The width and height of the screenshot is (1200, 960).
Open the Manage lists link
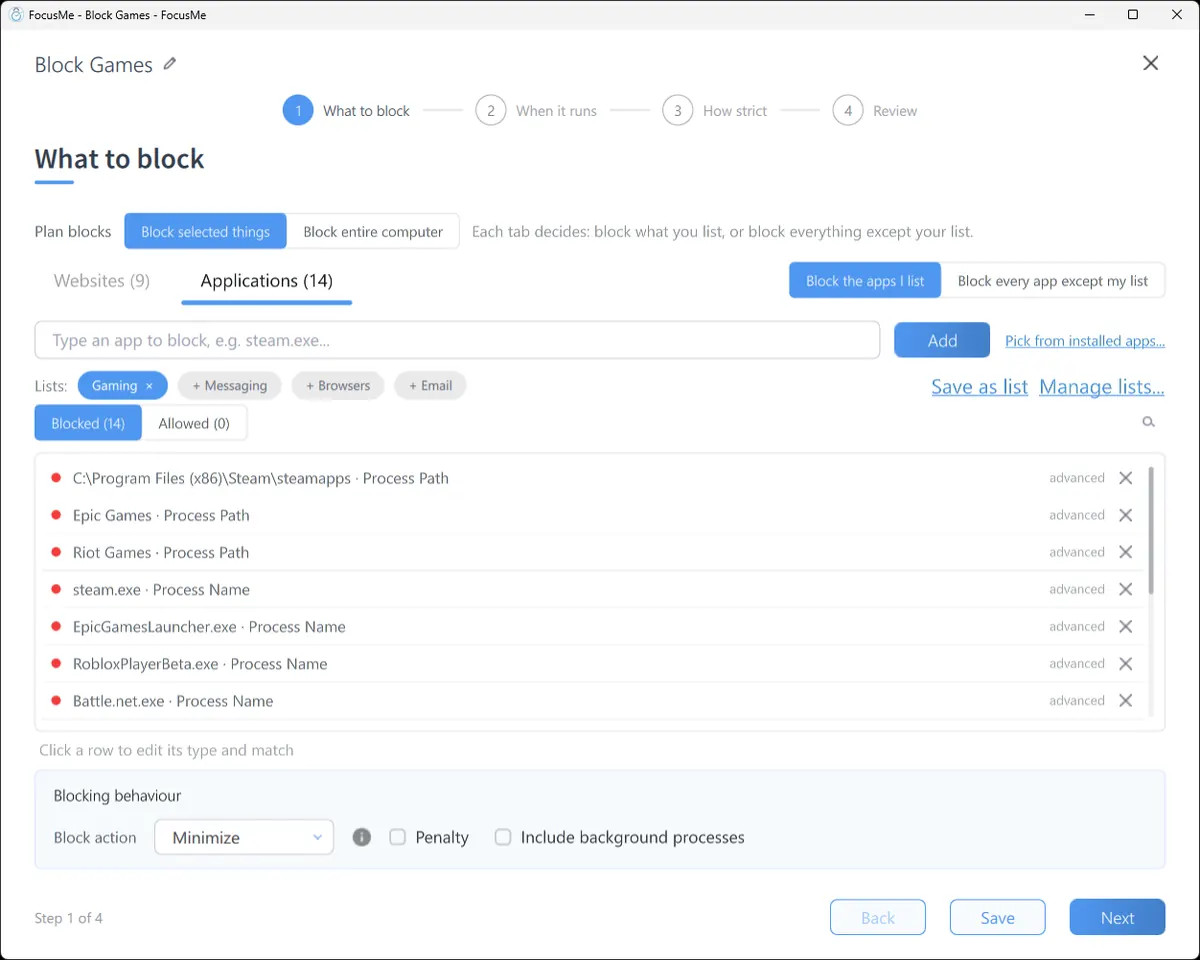point(1102,387)
